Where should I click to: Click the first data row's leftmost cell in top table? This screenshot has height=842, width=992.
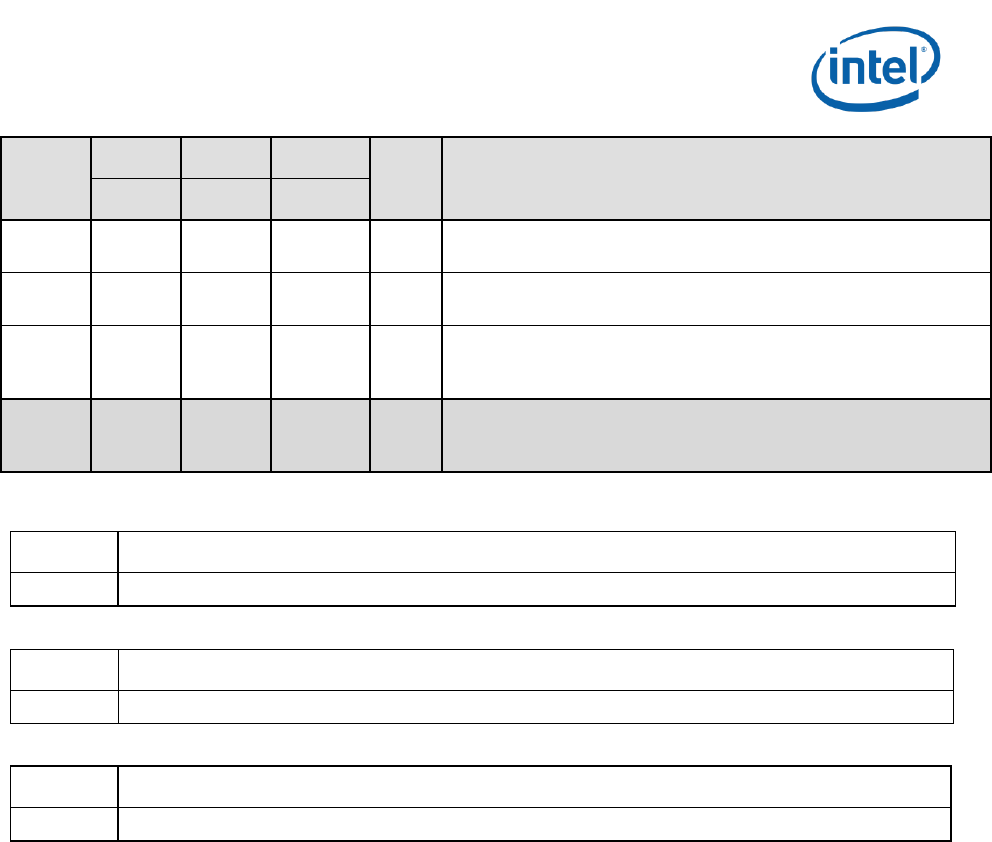point(46,246)
